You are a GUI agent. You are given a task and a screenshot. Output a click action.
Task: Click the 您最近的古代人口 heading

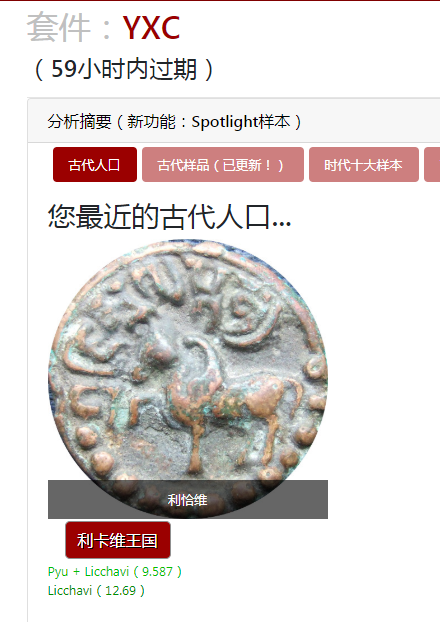[169, 217]
